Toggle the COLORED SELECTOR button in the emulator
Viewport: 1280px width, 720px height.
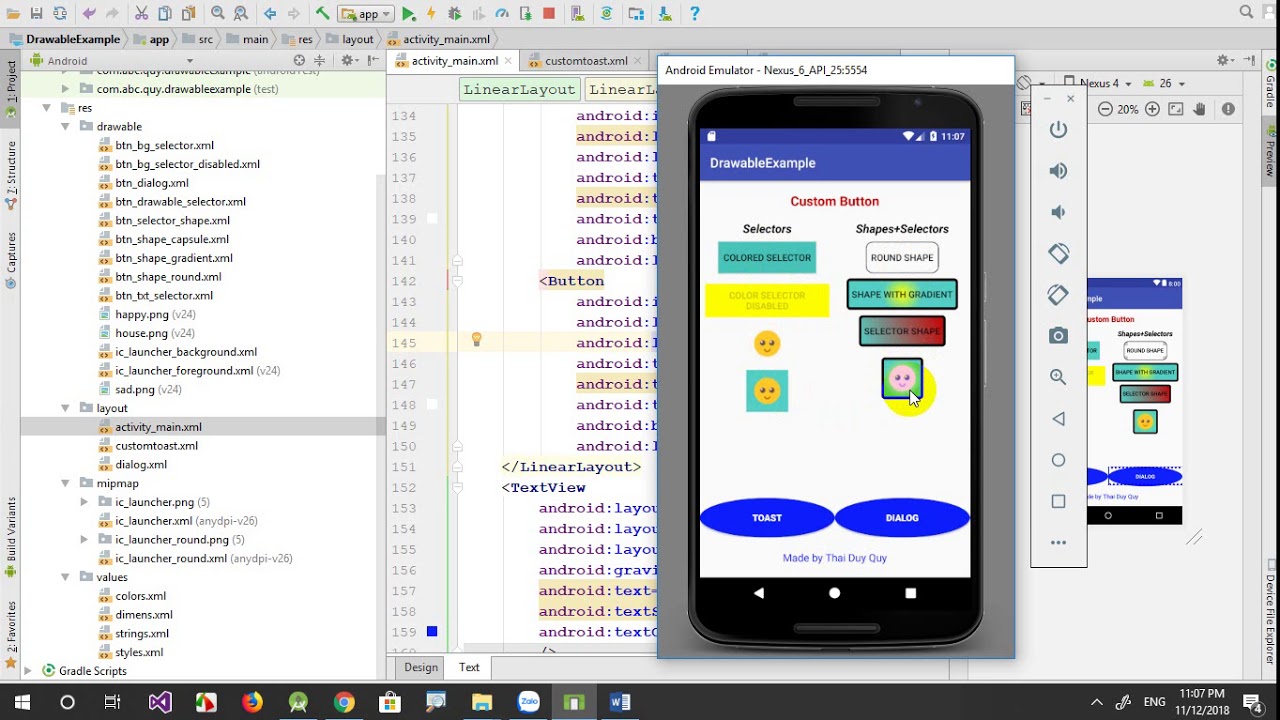(767, 258)
